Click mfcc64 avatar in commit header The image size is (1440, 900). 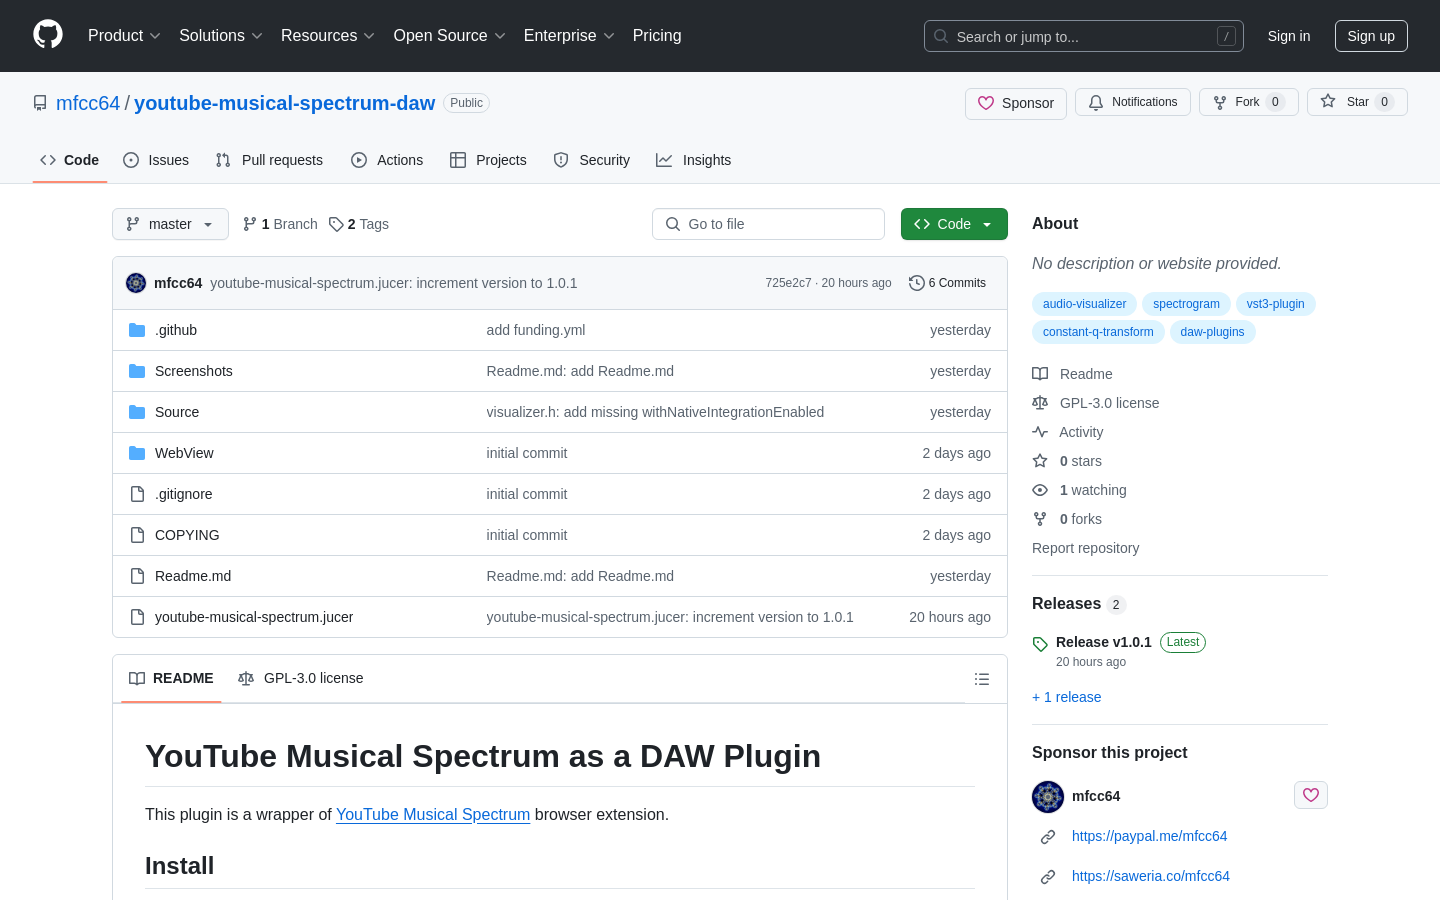(136, 283)
